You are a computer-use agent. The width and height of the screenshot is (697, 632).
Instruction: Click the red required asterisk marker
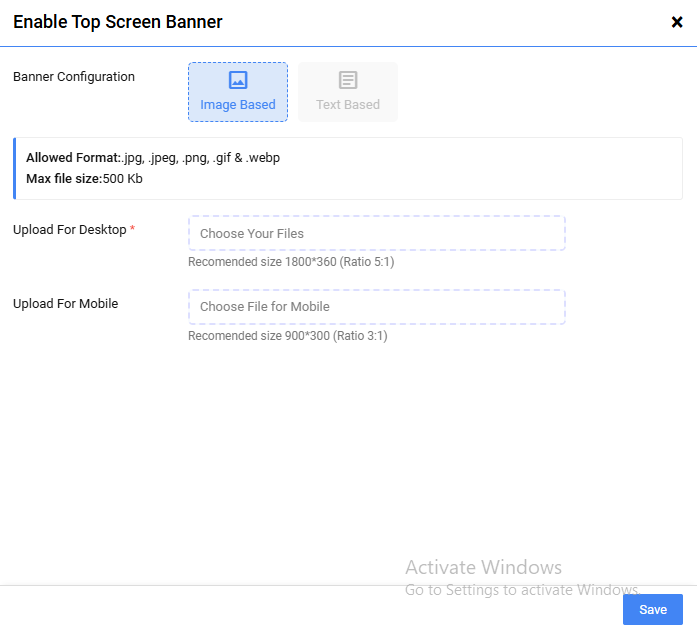point(133,229)
